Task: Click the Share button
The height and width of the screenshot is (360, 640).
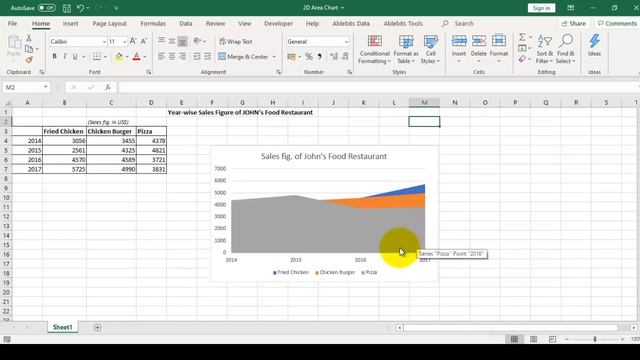Action: pos(573,24)
